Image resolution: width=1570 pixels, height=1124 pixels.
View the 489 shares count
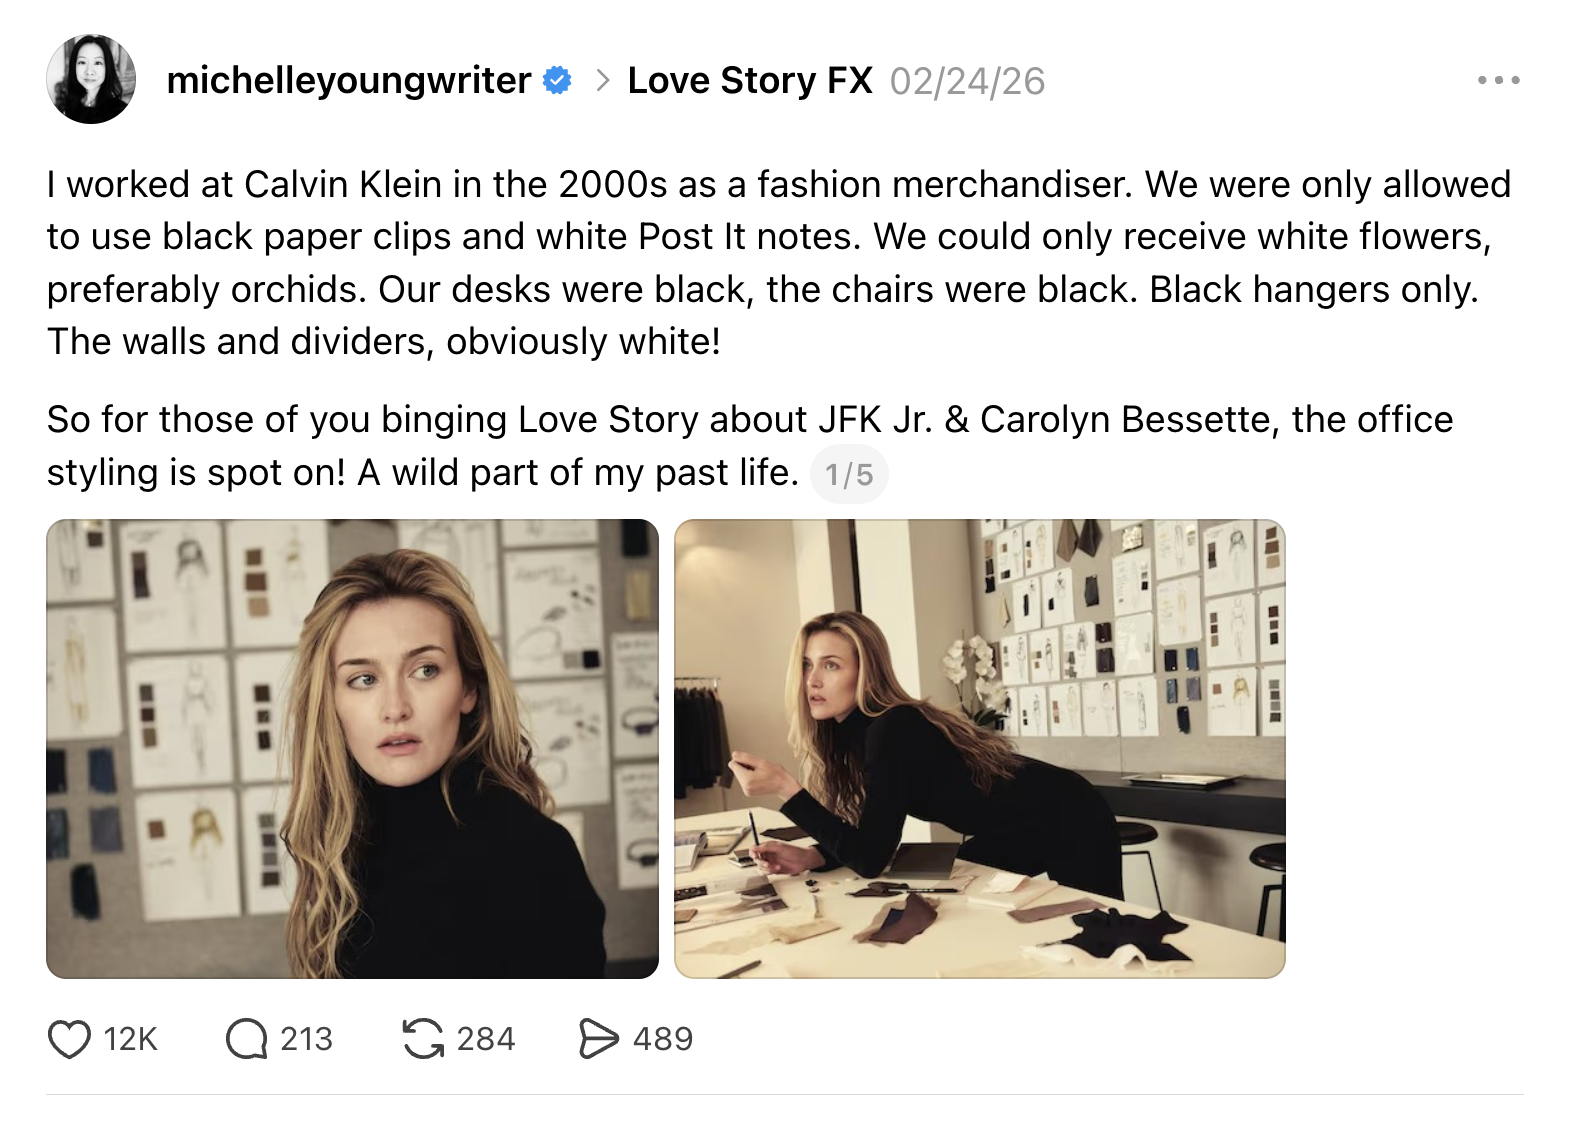(662, 1040)
